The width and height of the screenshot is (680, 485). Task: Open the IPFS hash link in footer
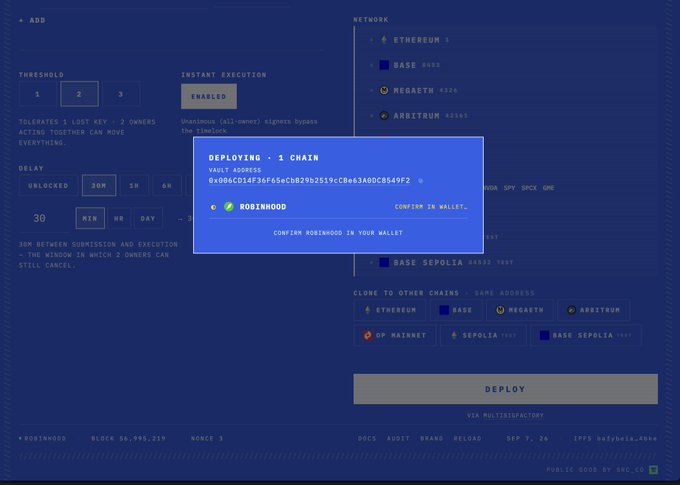[x=615, y=439]
